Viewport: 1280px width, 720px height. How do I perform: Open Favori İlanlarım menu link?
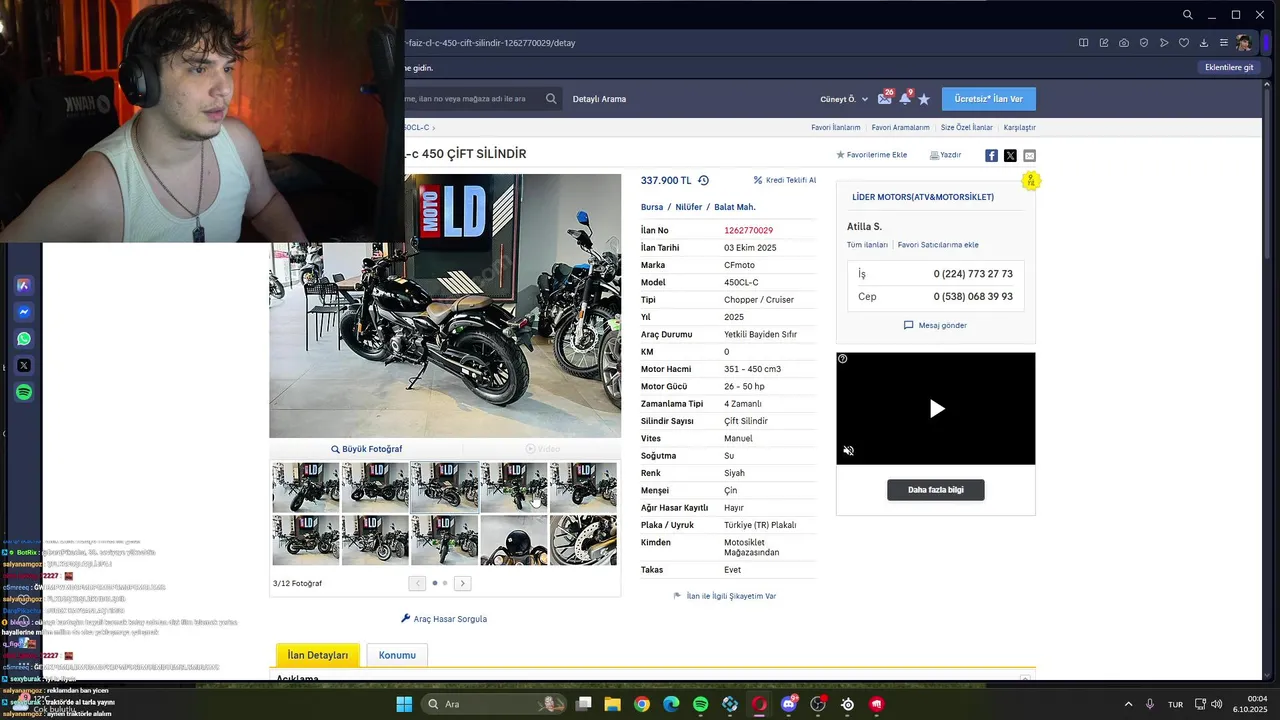click(x=836, y=128)
